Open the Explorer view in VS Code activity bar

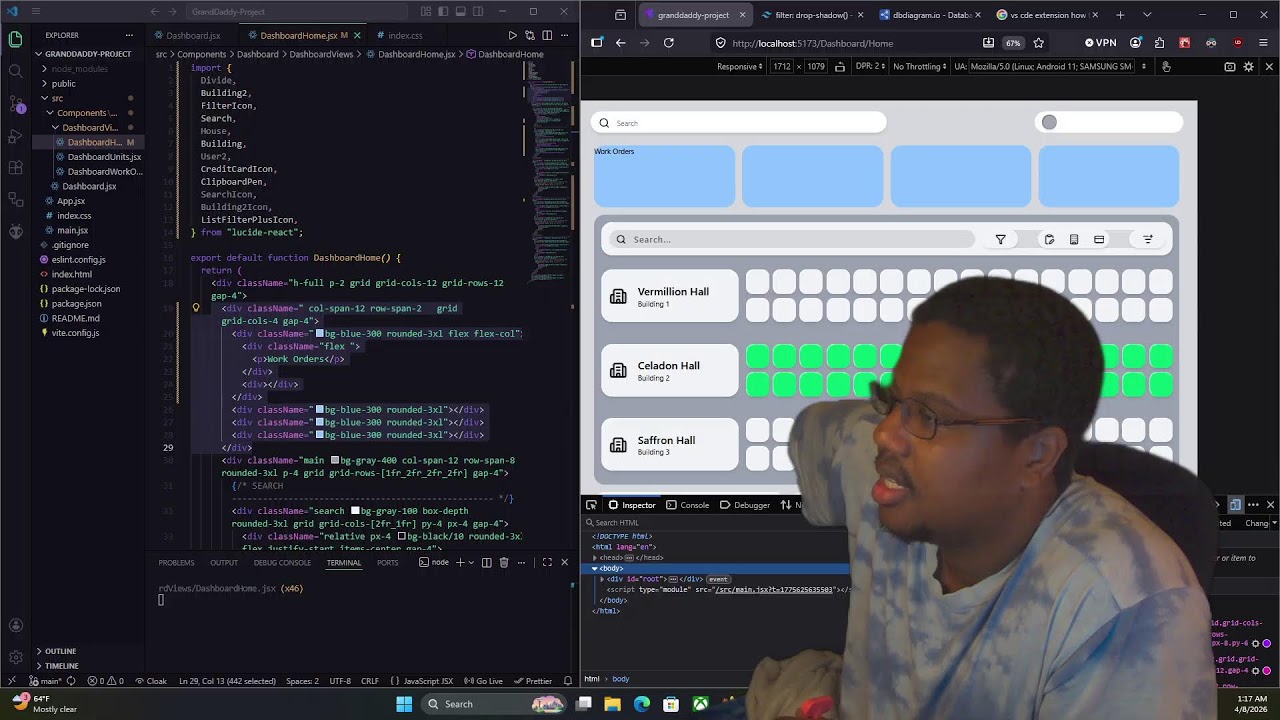pos(15,40)
